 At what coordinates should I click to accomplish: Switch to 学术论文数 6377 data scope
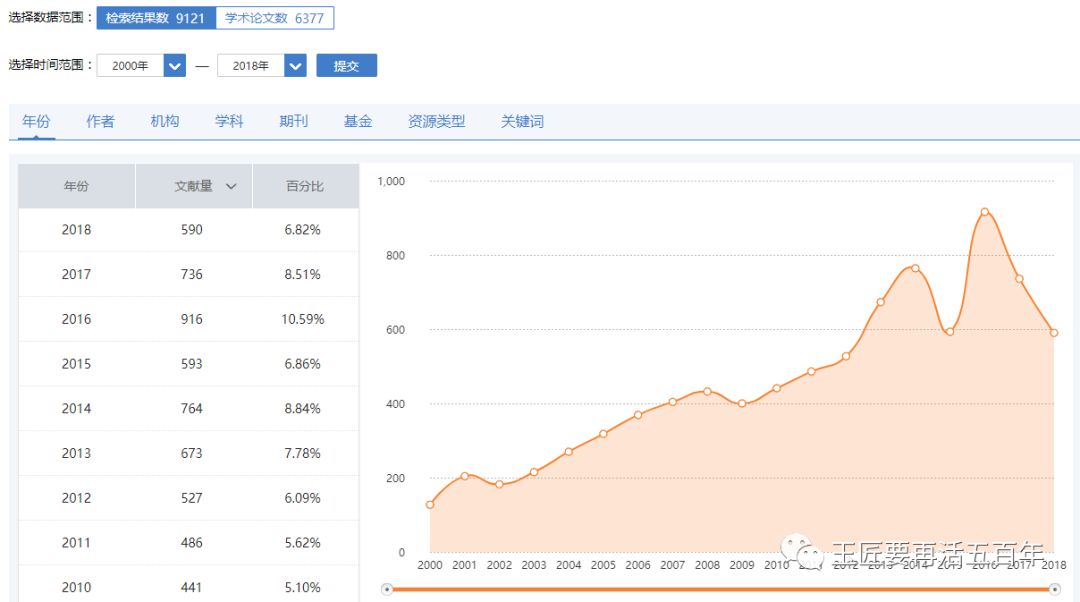tap(276, 17)
